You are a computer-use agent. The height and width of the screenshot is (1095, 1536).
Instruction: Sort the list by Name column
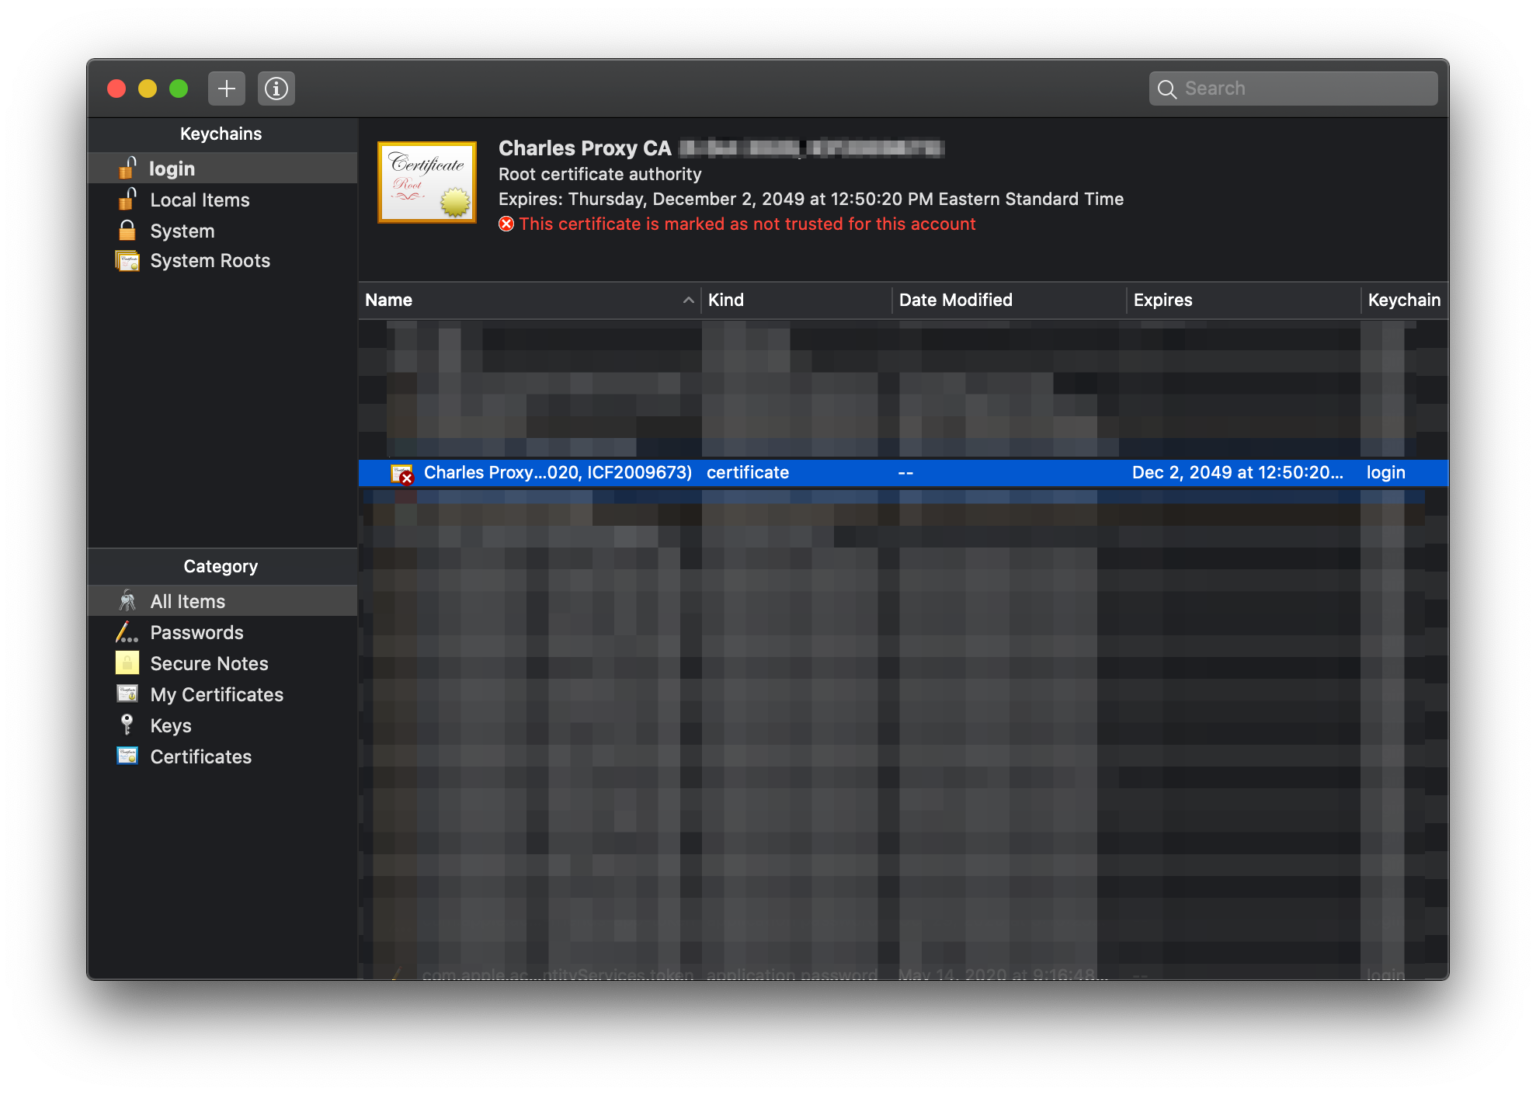[x=529, y=300]
